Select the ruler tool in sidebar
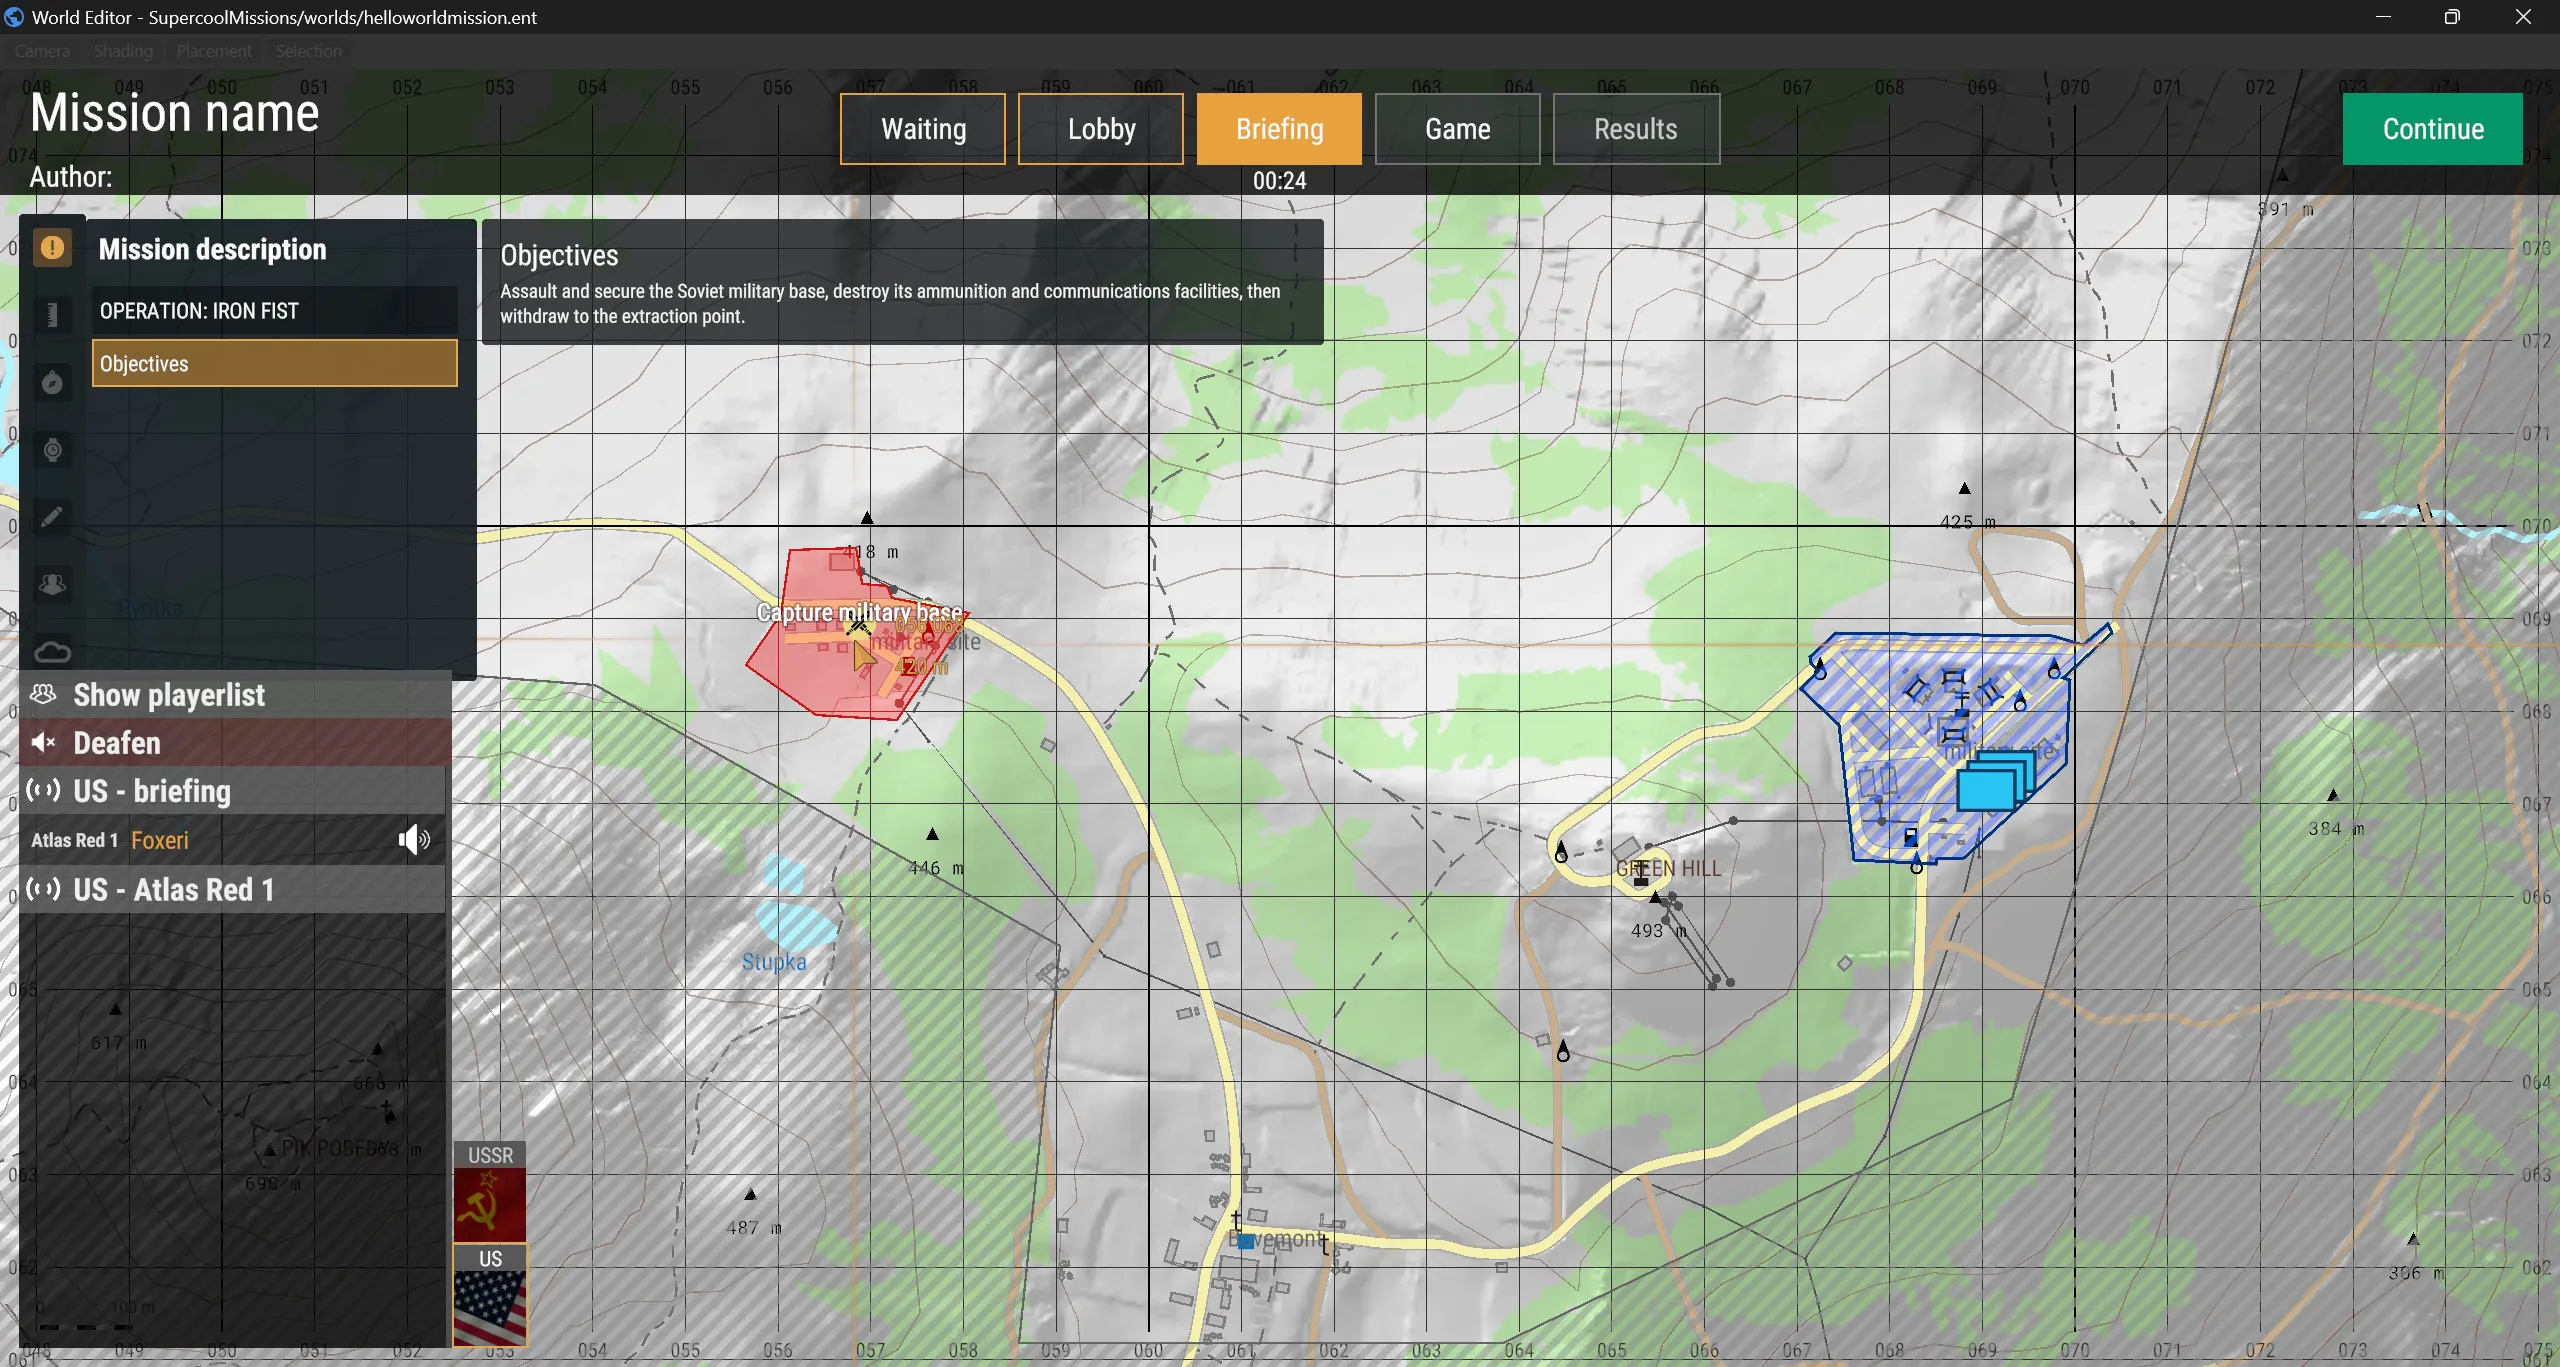The width and height of the screenshot is (2560, 1367). [52, 315]
